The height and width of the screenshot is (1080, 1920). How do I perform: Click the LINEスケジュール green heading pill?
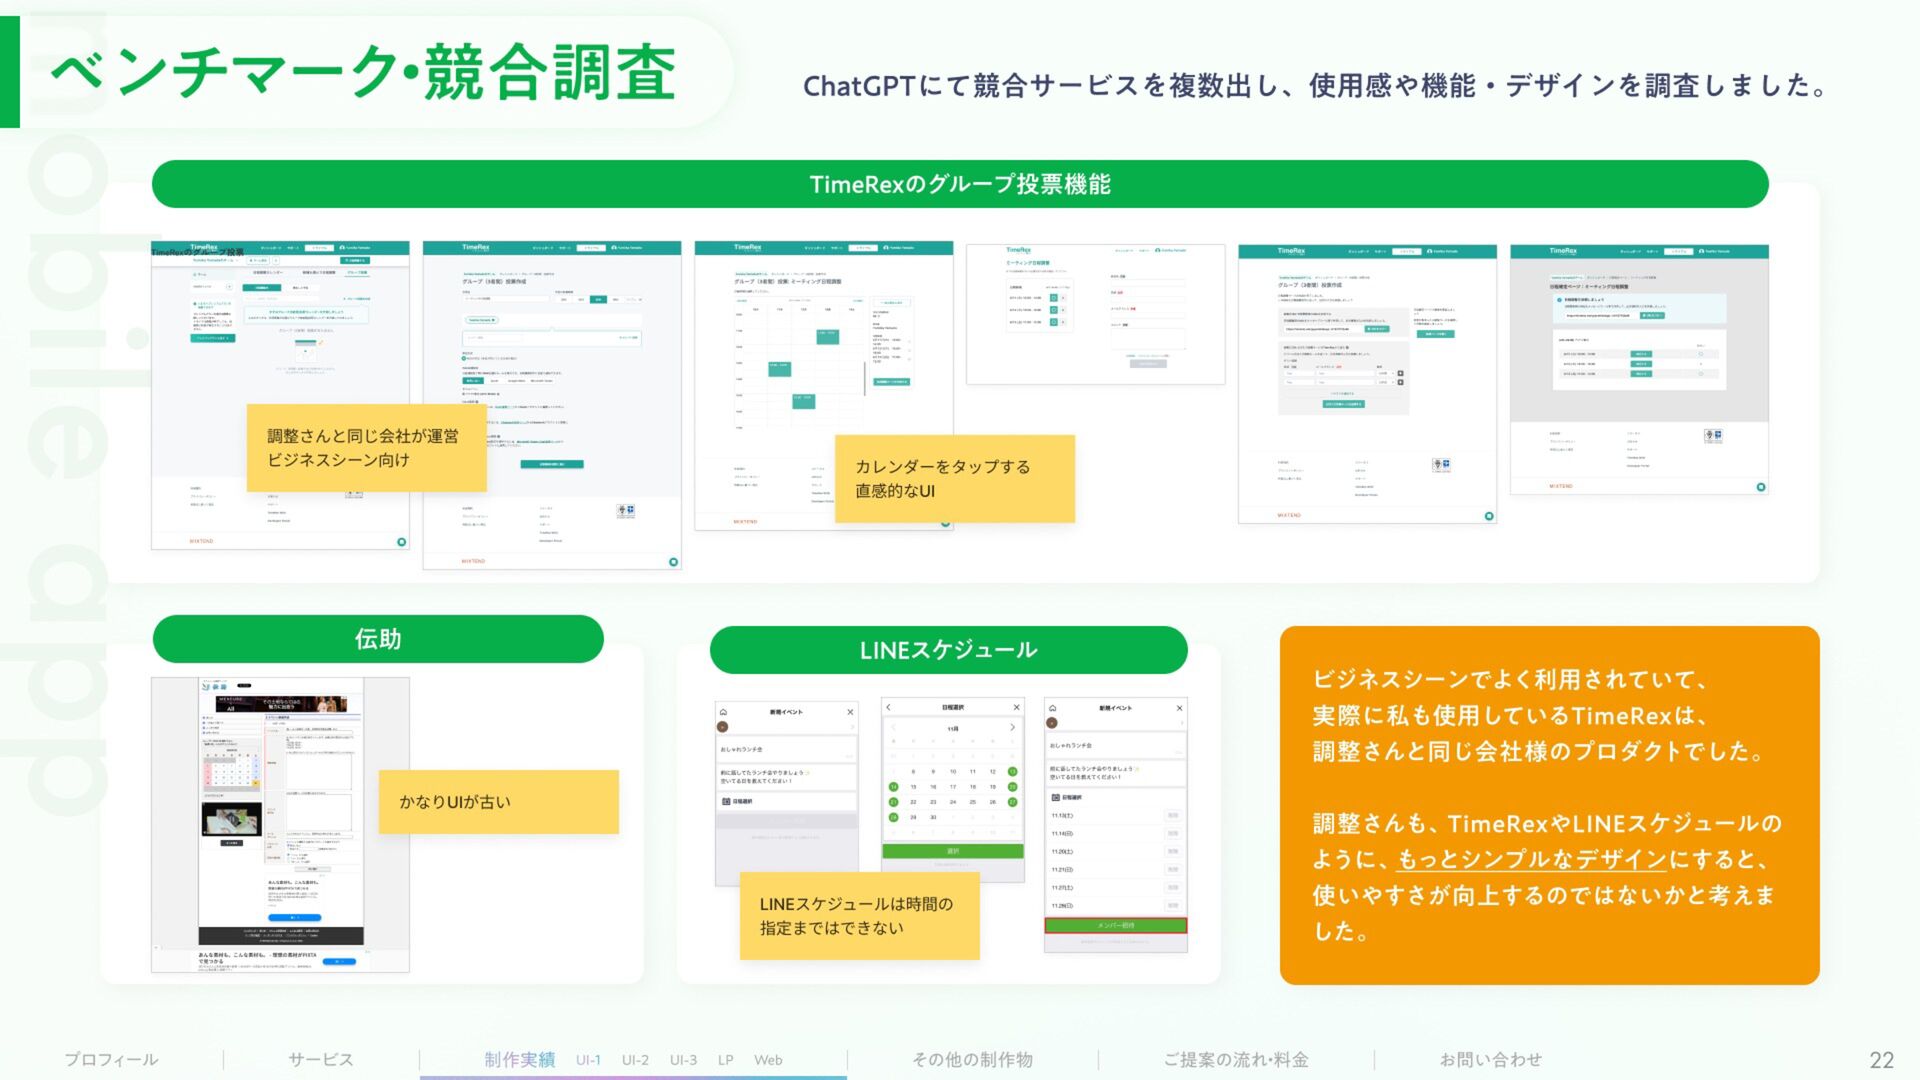point(949,650)
